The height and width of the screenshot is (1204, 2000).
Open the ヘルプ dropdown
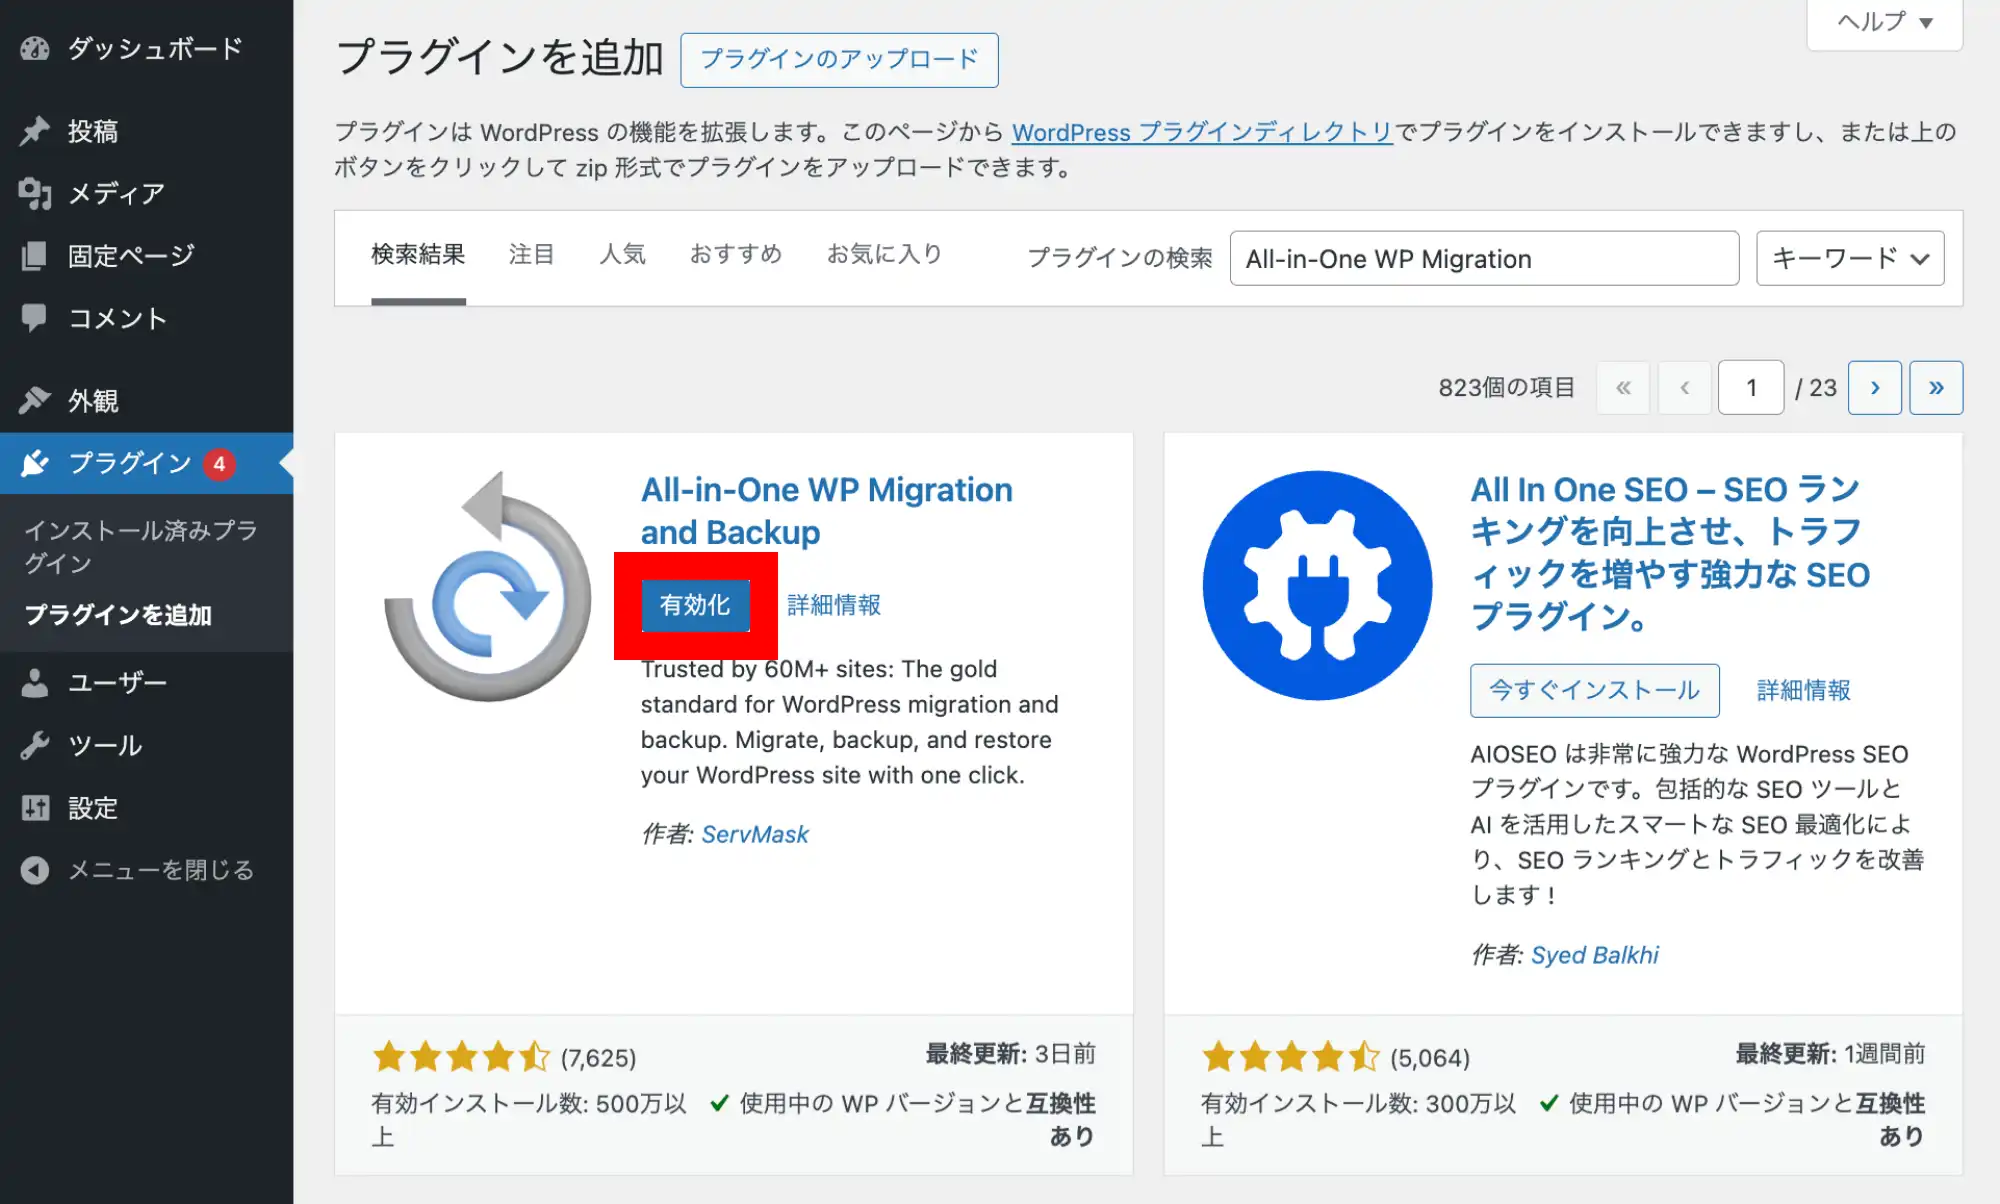click(1884, 22)
